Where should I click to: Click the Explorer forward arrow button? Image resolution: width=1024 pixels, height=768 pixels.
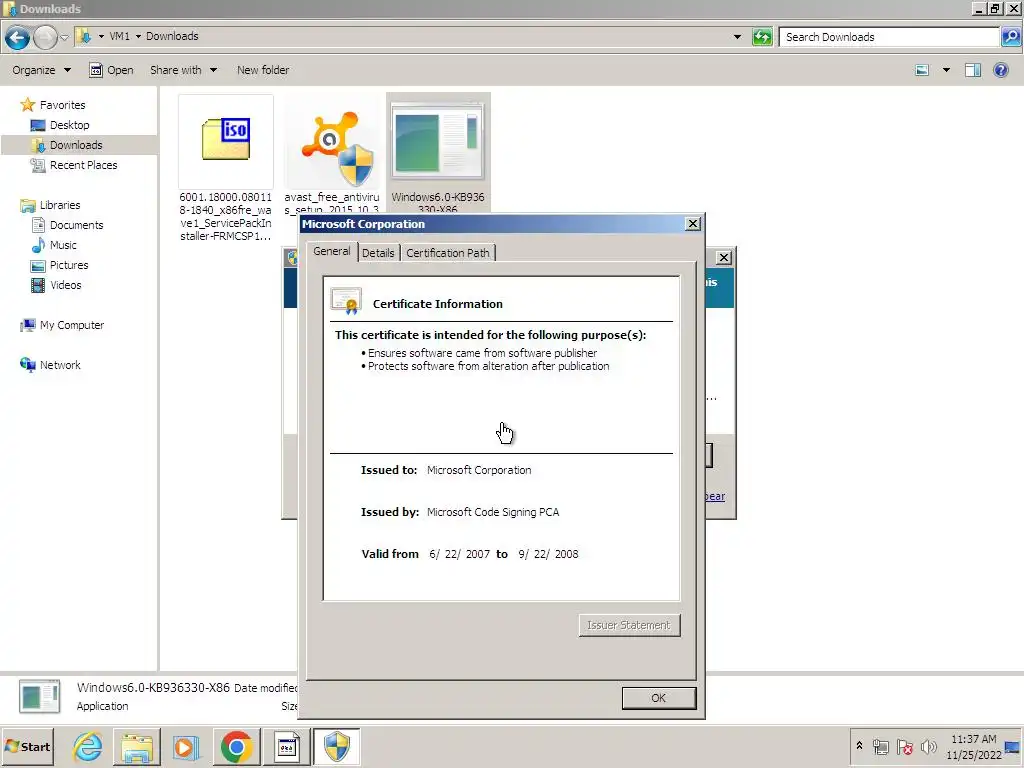click(x=45, y=37)
